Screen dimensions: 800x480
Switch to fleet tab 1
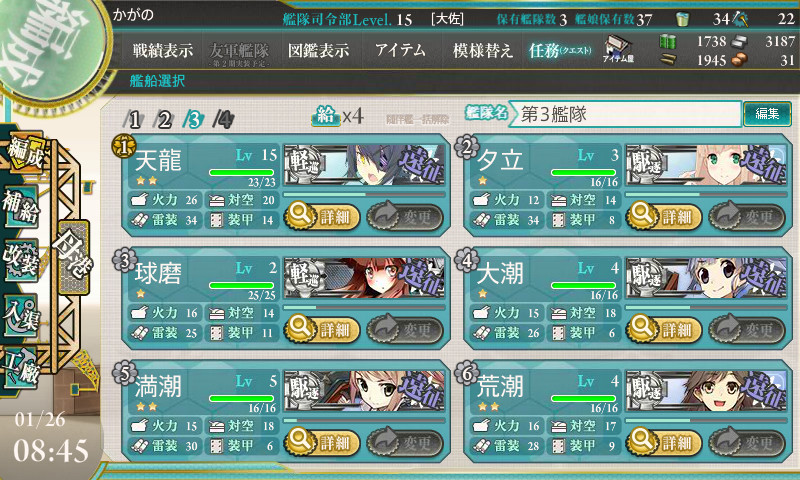coord(133,120)
